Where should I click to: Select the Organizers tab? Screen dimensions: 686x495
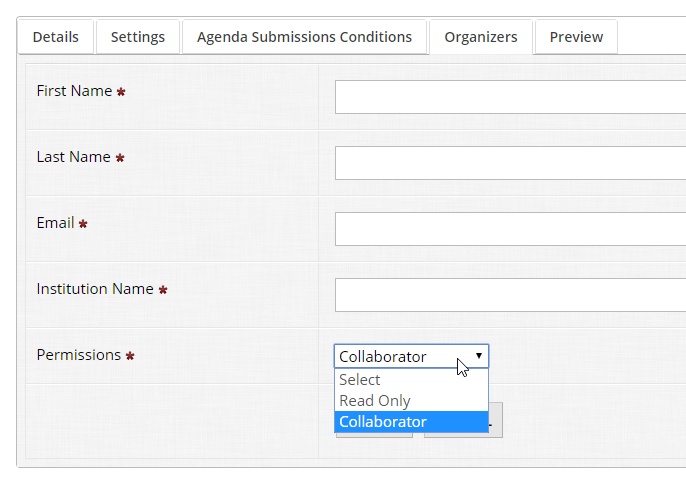point(481,37)
